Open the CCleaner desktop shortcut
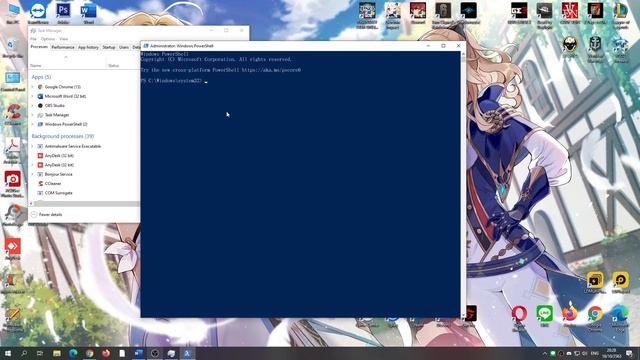This screenshot has height=360, width=640. click(x=13, y=114)
